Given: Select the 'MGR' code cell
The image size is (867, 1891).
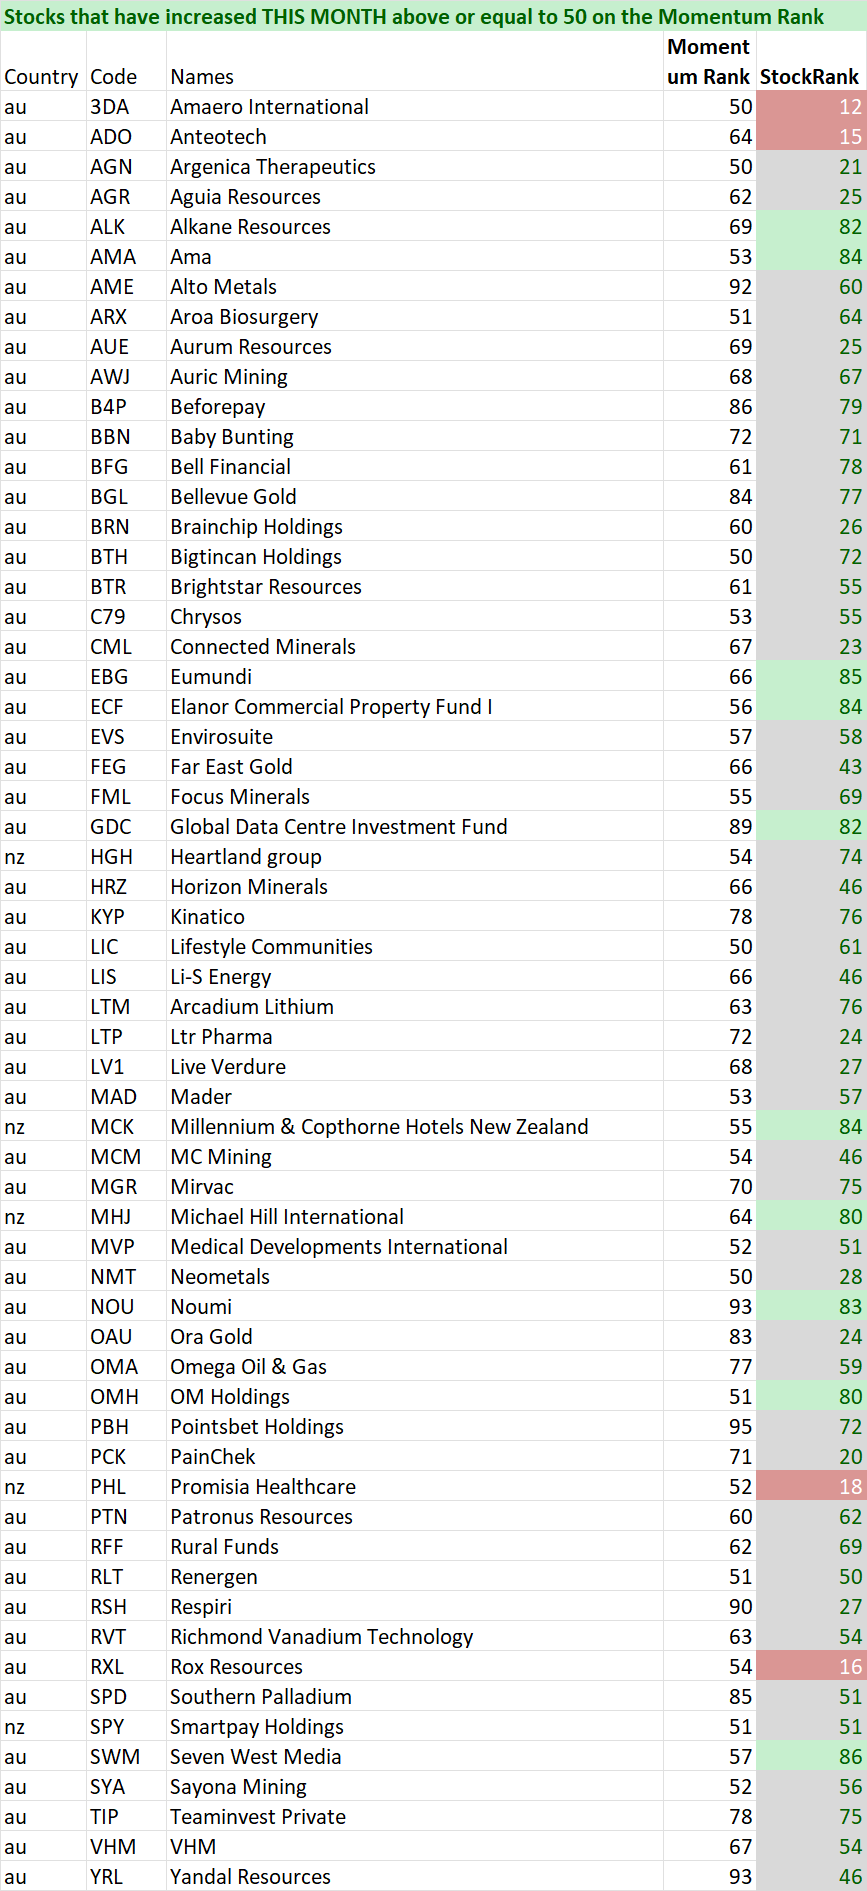Looking at the screenshot, I should [126, 1186].
